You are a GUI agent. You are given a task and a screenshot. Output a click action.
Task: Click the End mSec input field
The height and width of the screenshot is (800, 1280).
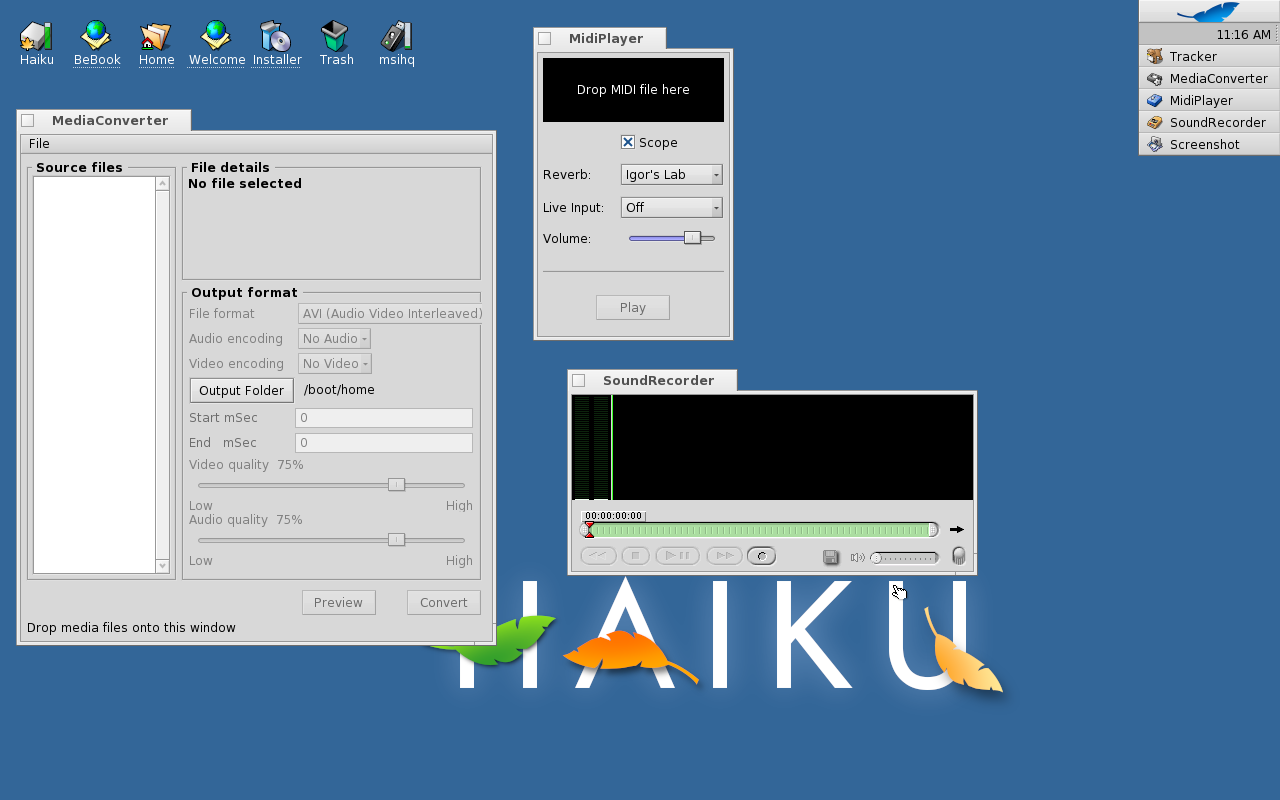(384, 443)
